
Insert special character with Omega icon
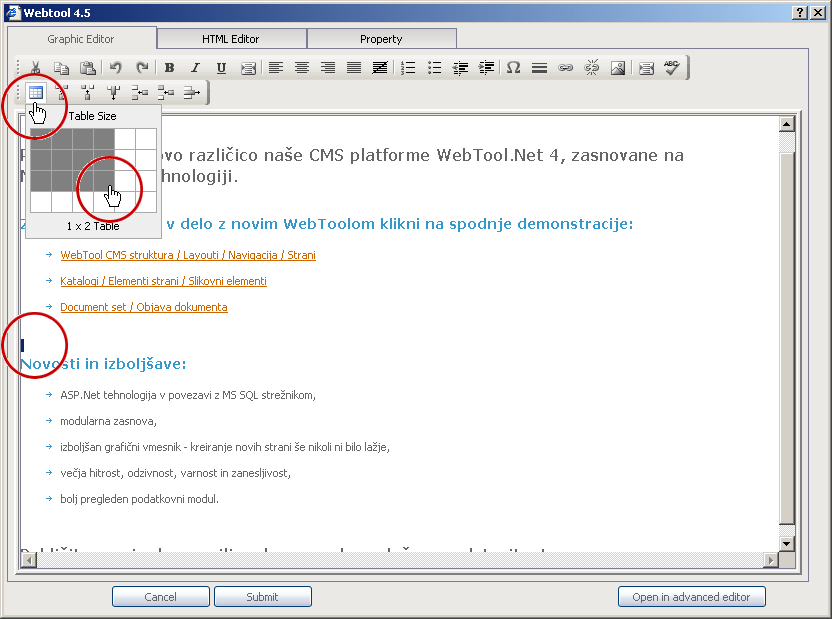[513, 68]
